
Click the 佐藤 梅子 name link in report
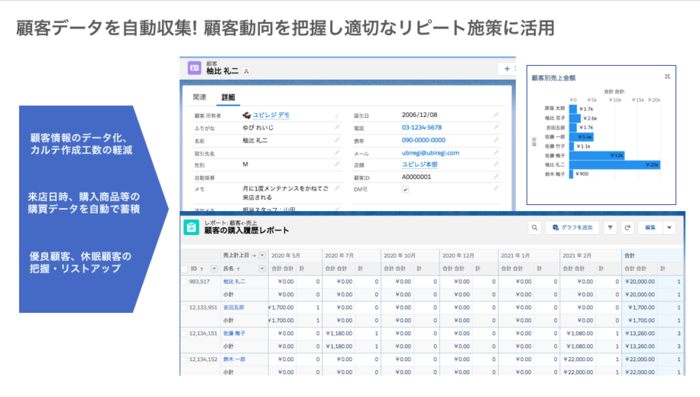point(234,333)
